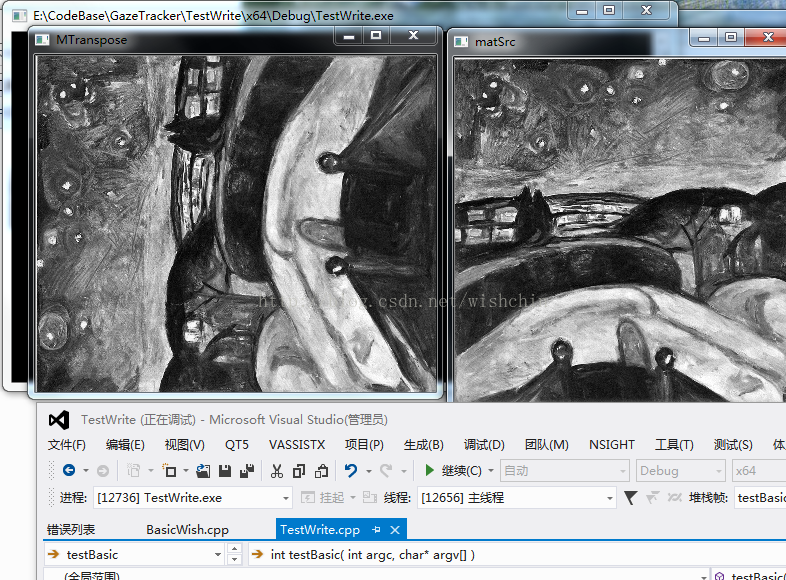Cut selection with the scissors icon
The image size is (786, 580).
[277, 471]
